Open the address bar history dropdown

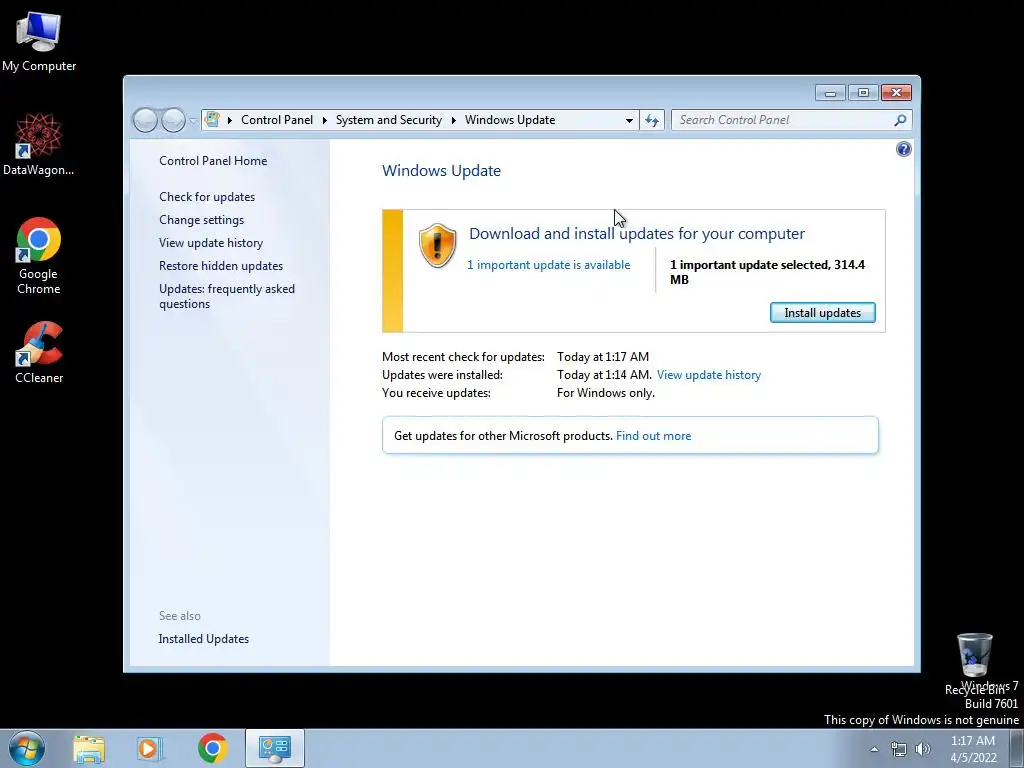[x=629, y=120]
